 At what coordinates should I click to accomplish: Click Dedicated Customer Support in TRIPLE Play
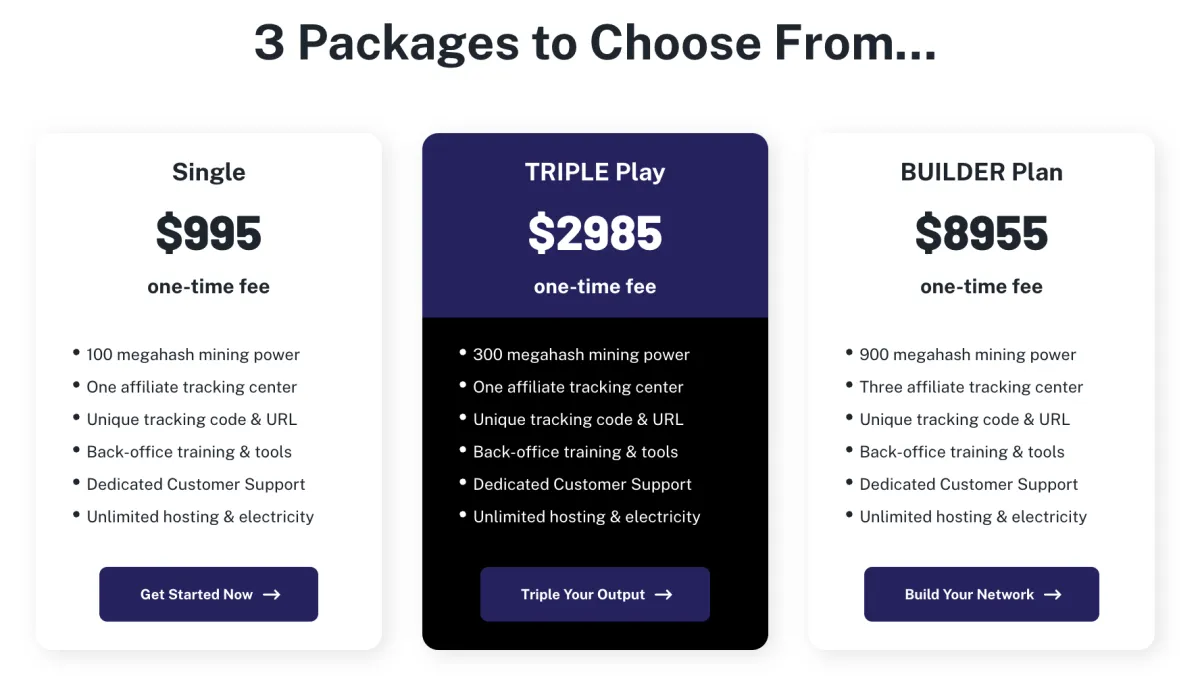582,484
